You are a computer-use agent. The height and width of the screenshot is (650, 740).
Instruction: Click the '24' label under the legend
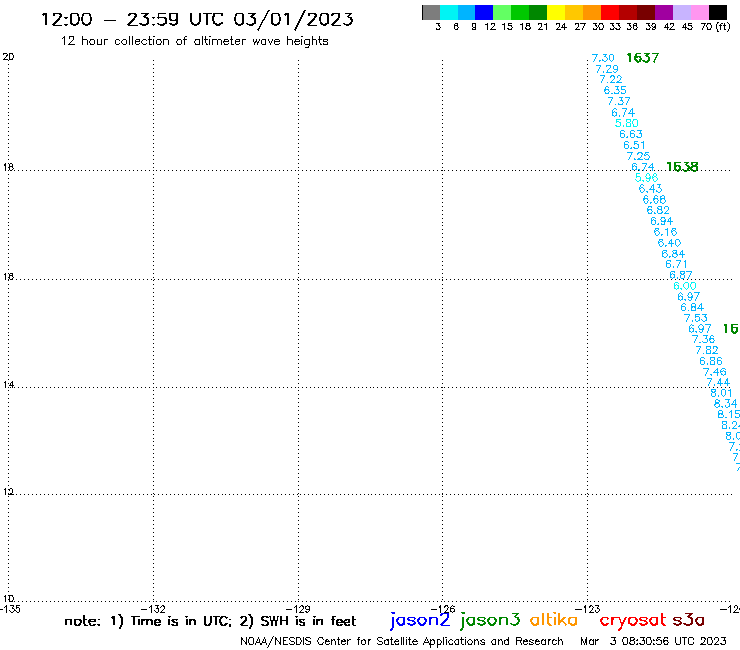(561, 26)
